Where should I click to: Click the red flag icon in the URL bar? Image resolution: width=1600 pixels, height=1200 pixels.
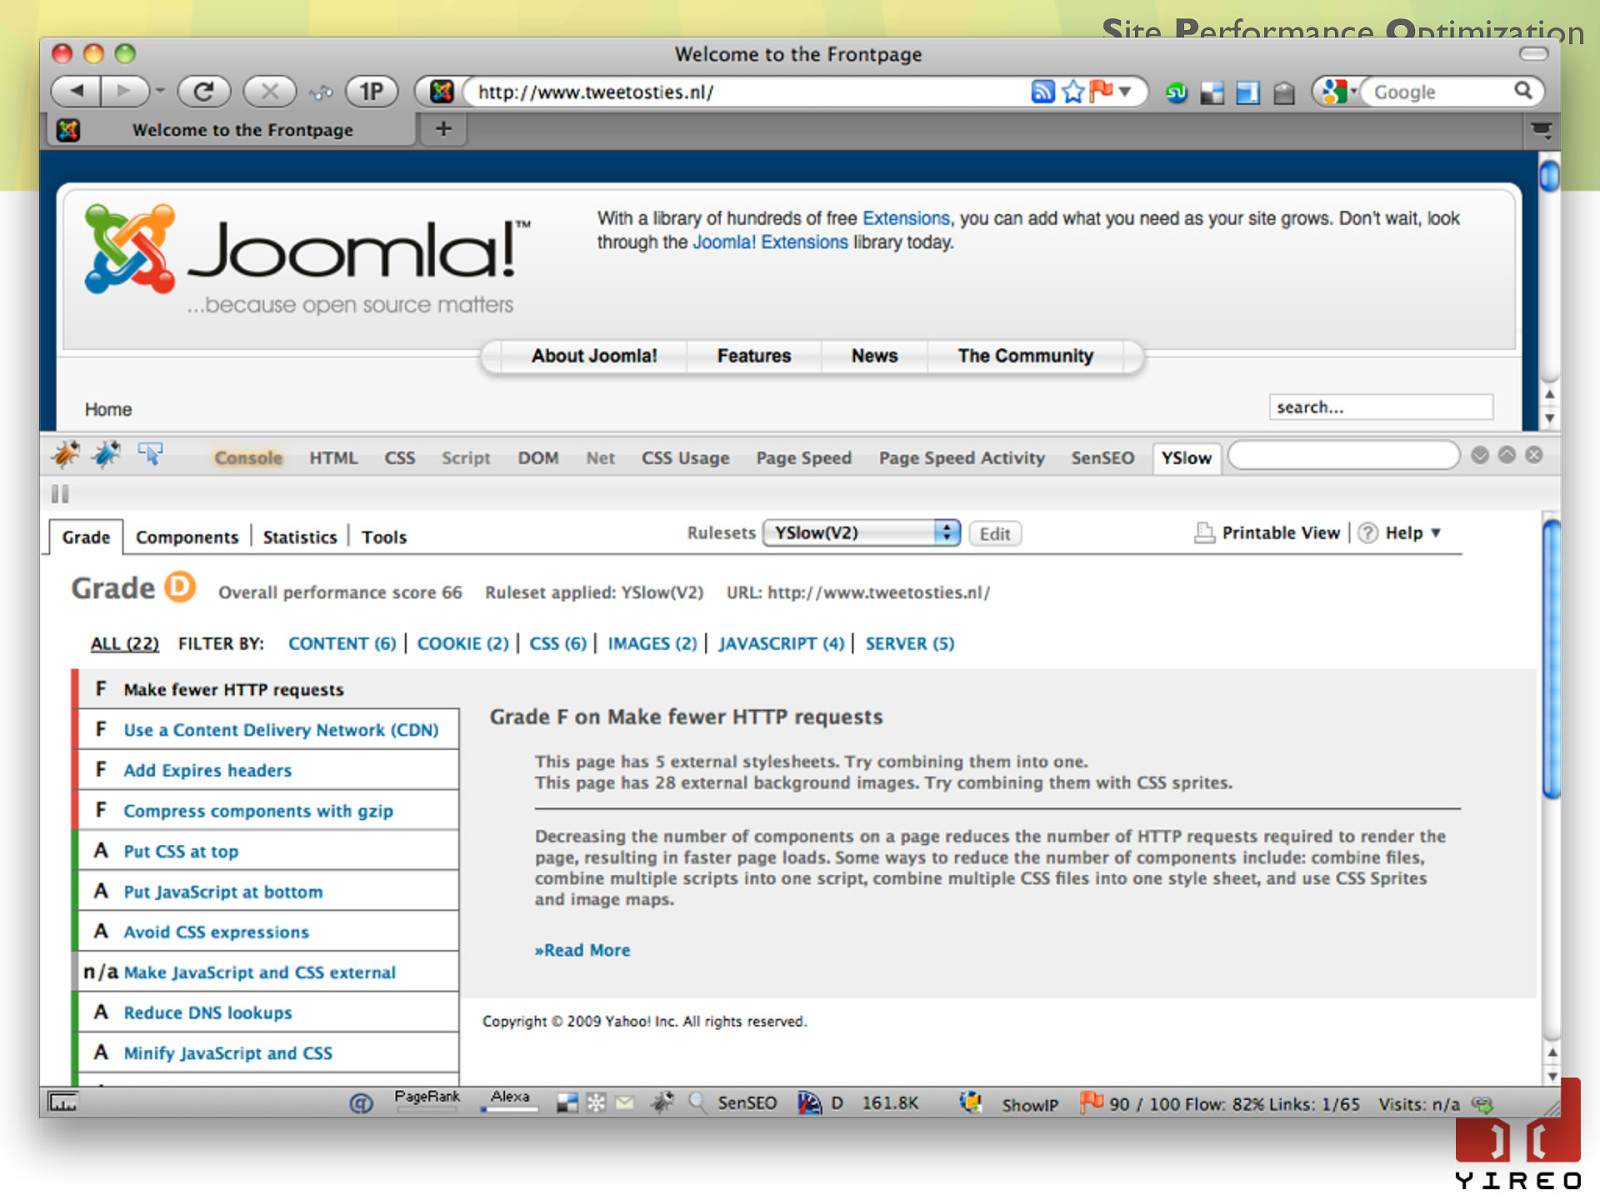pyautogui.click(x=1102, y=91)
